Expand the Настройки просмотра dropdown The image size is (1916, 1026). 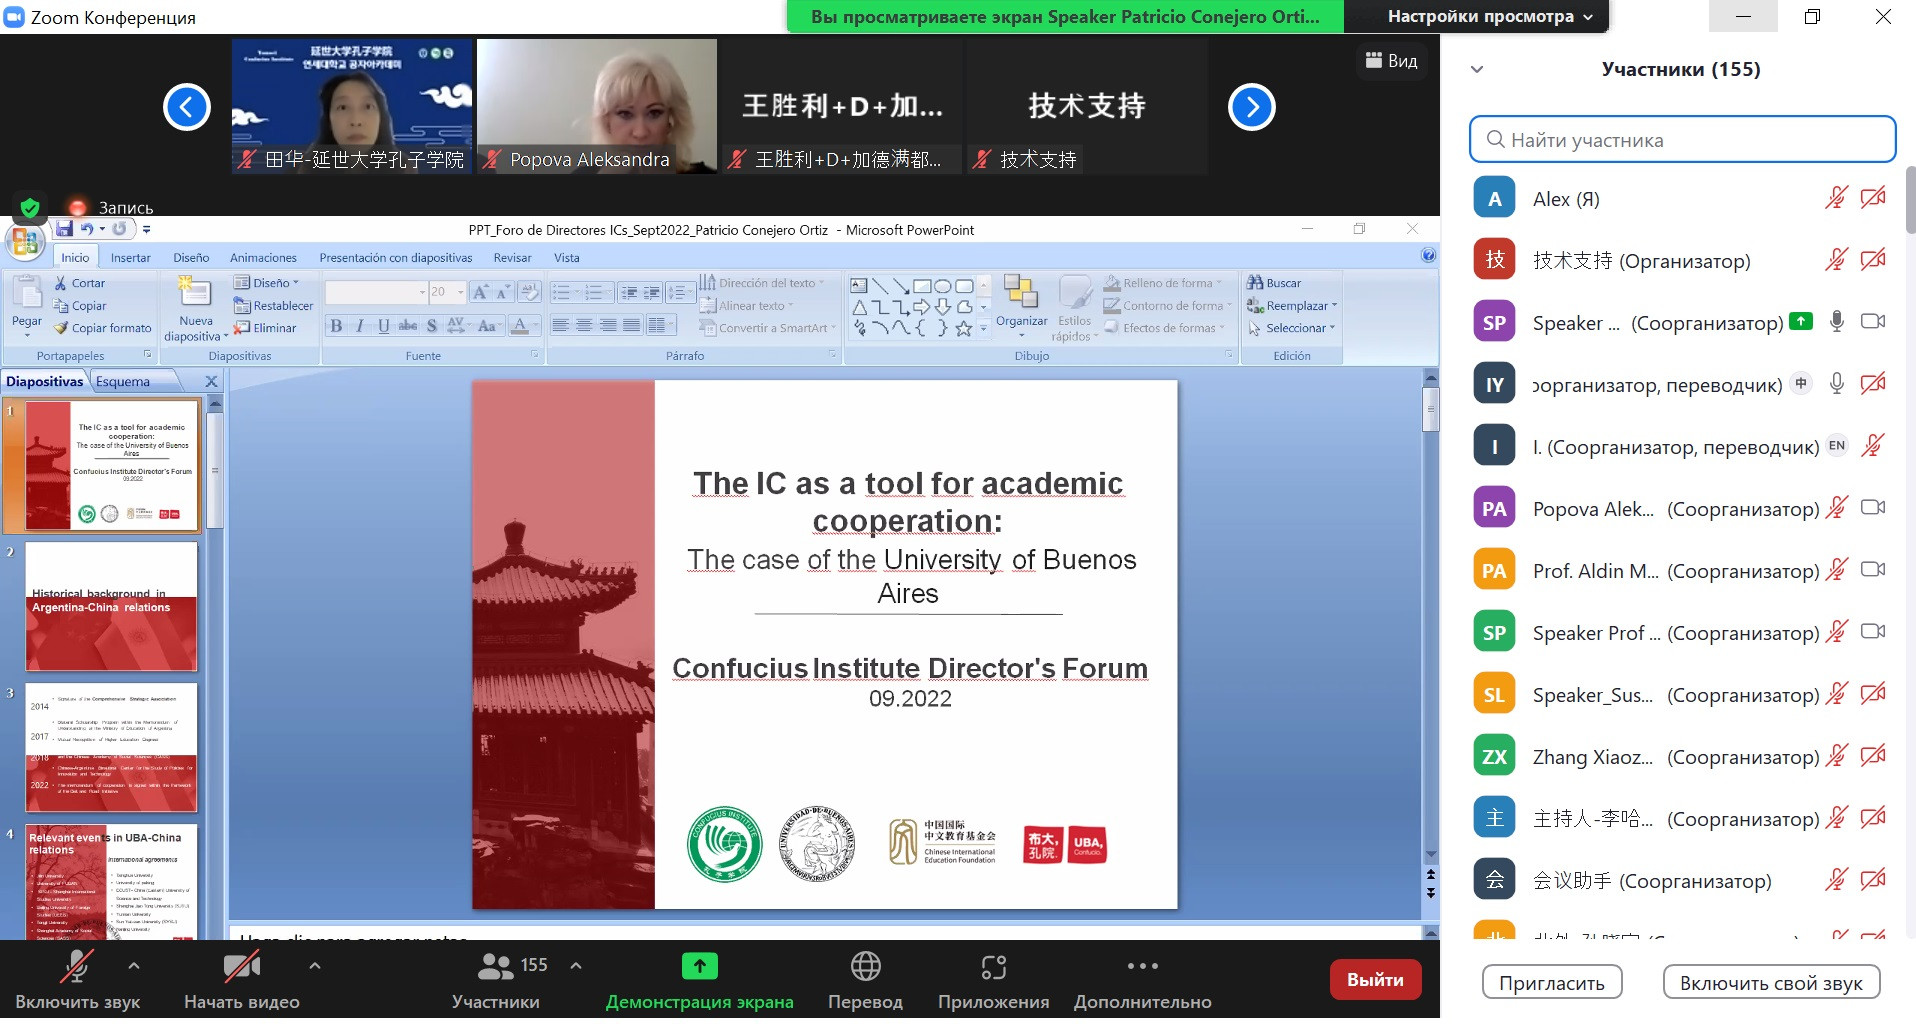pos(1489,17)
